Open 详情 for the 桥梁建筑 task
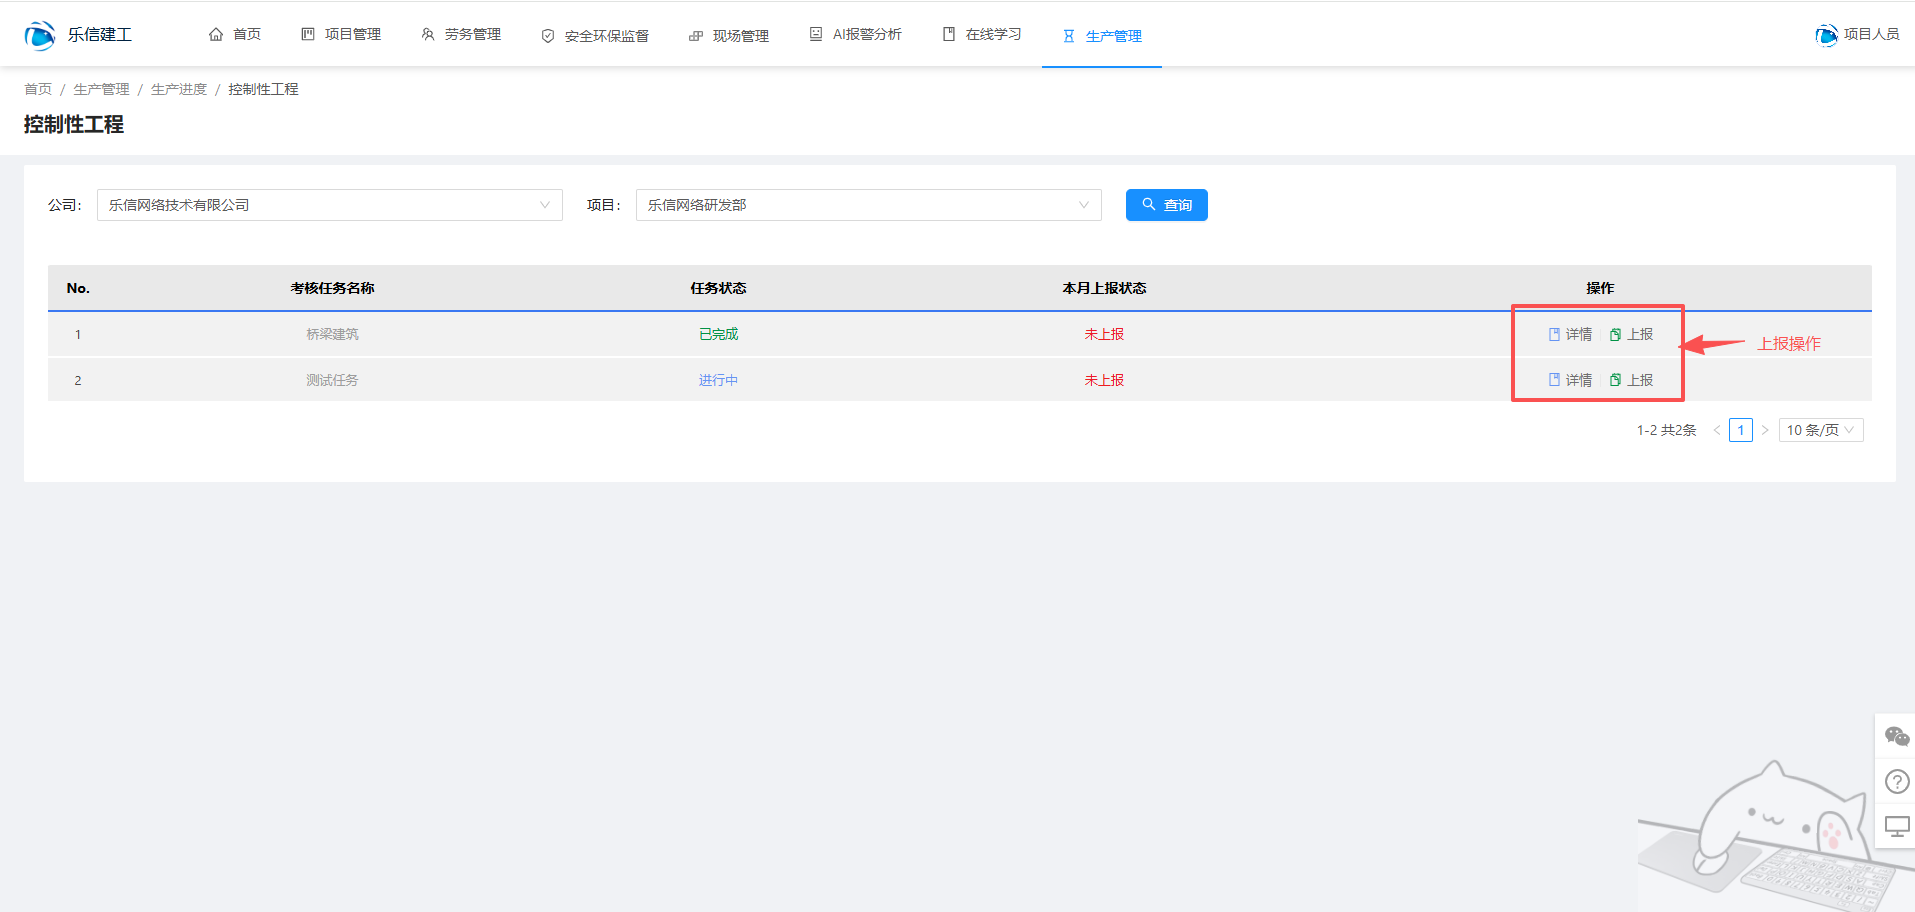This screenshot has height=912, width=1915. coord(1570,334)
